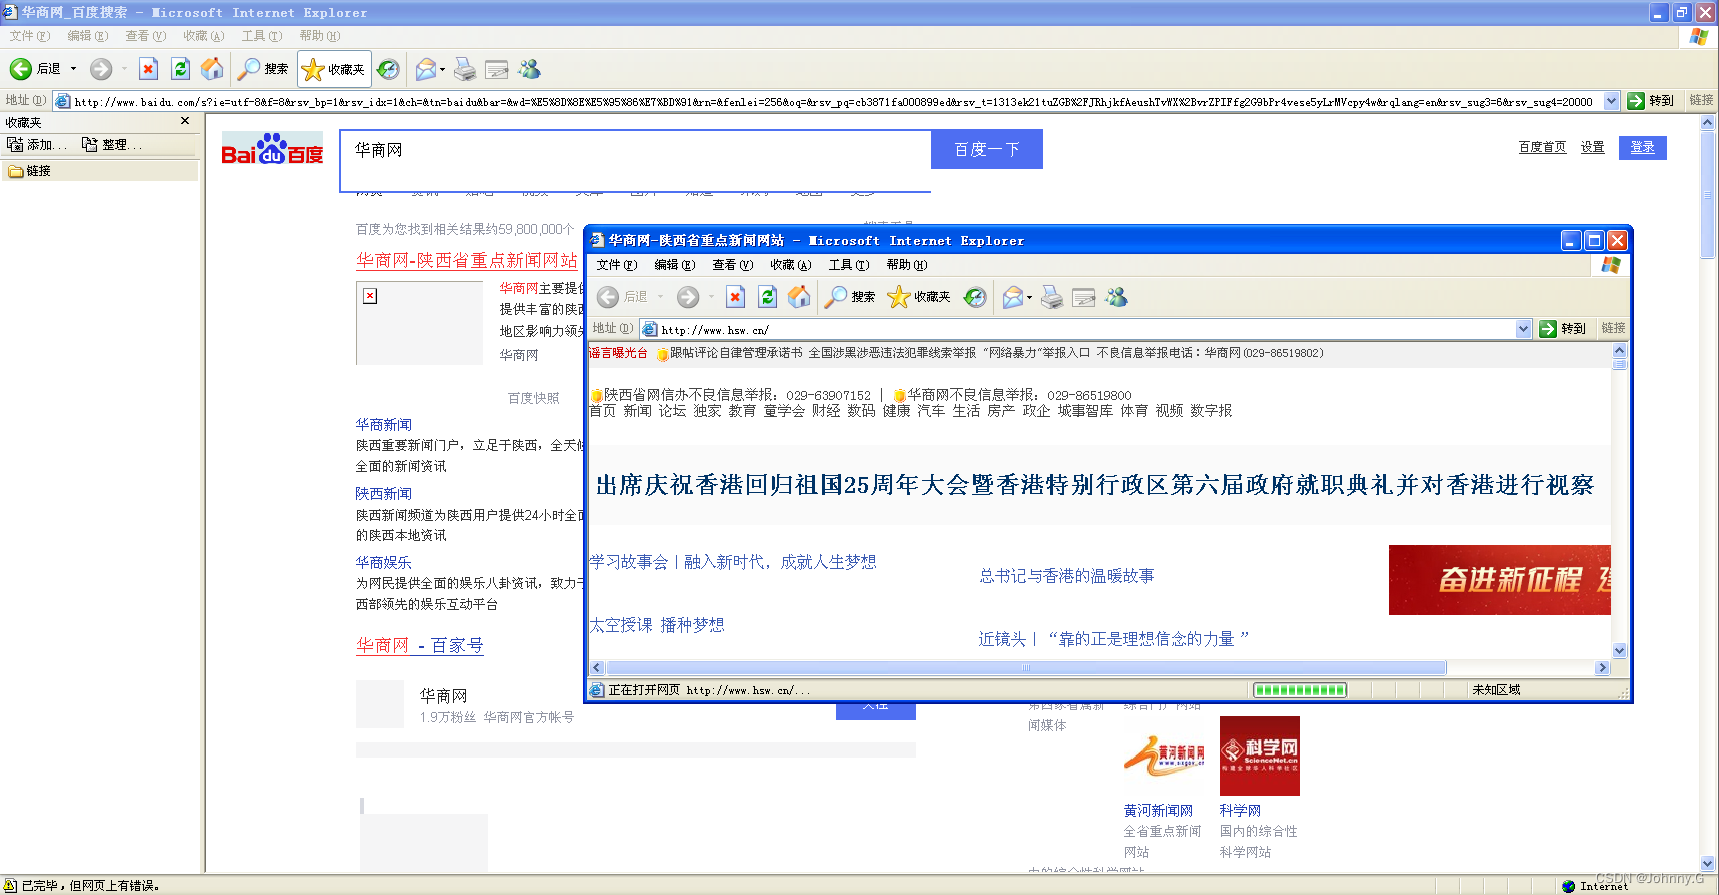Click Favorites star in front 华商网 window

pos(919,297)
